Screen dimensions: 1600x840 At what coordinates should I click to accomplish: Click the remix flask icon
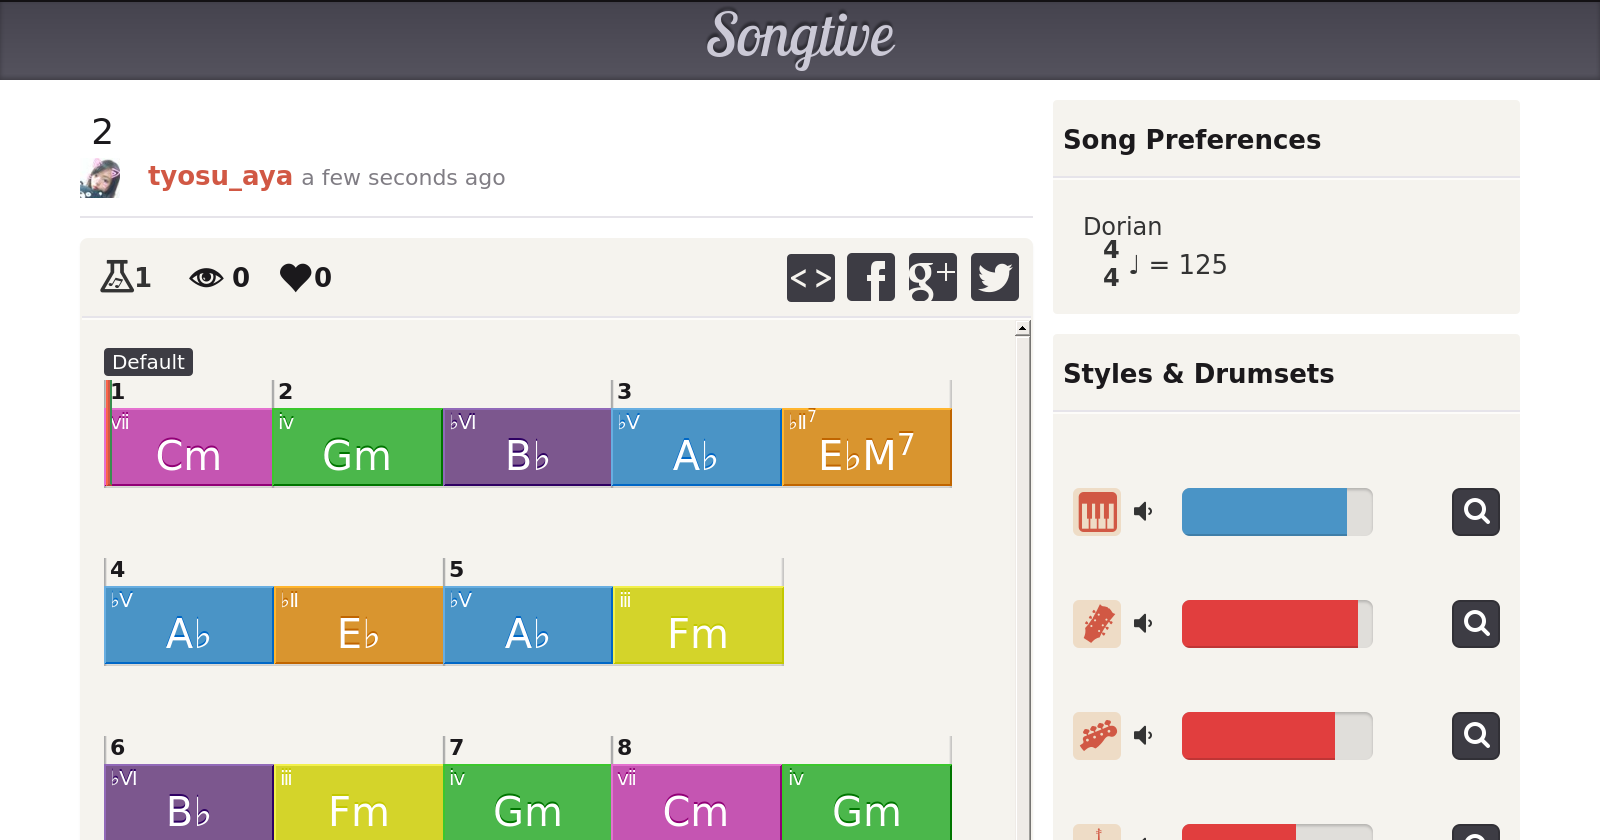(x=116, y=276)
